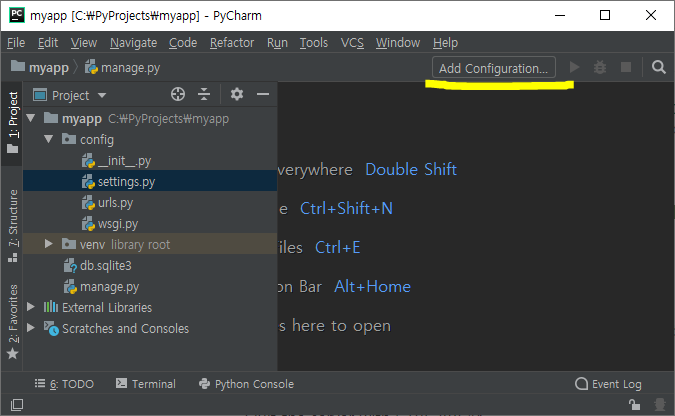The width and height of the screenshot is (675, 416).
Task: Open the Tools menu
Action: (x=314, y=43)
